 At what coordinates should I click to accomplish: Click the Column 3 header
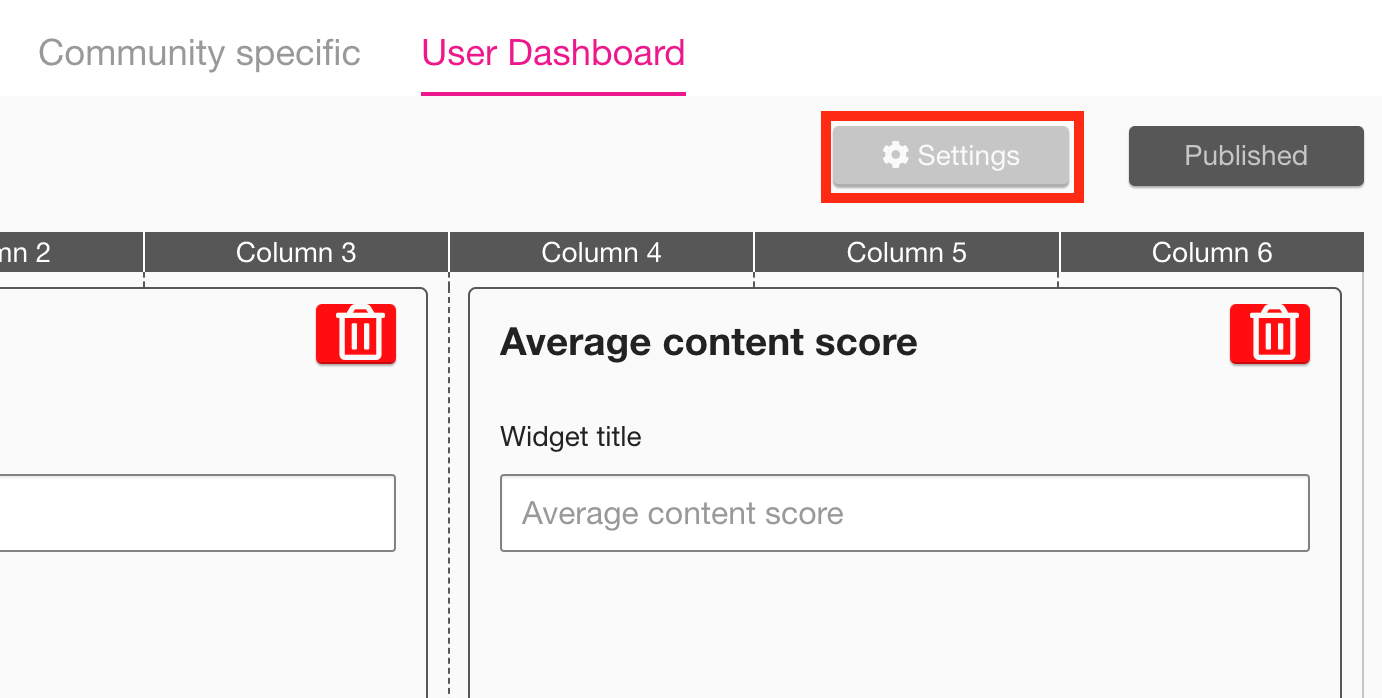point(295,252)
